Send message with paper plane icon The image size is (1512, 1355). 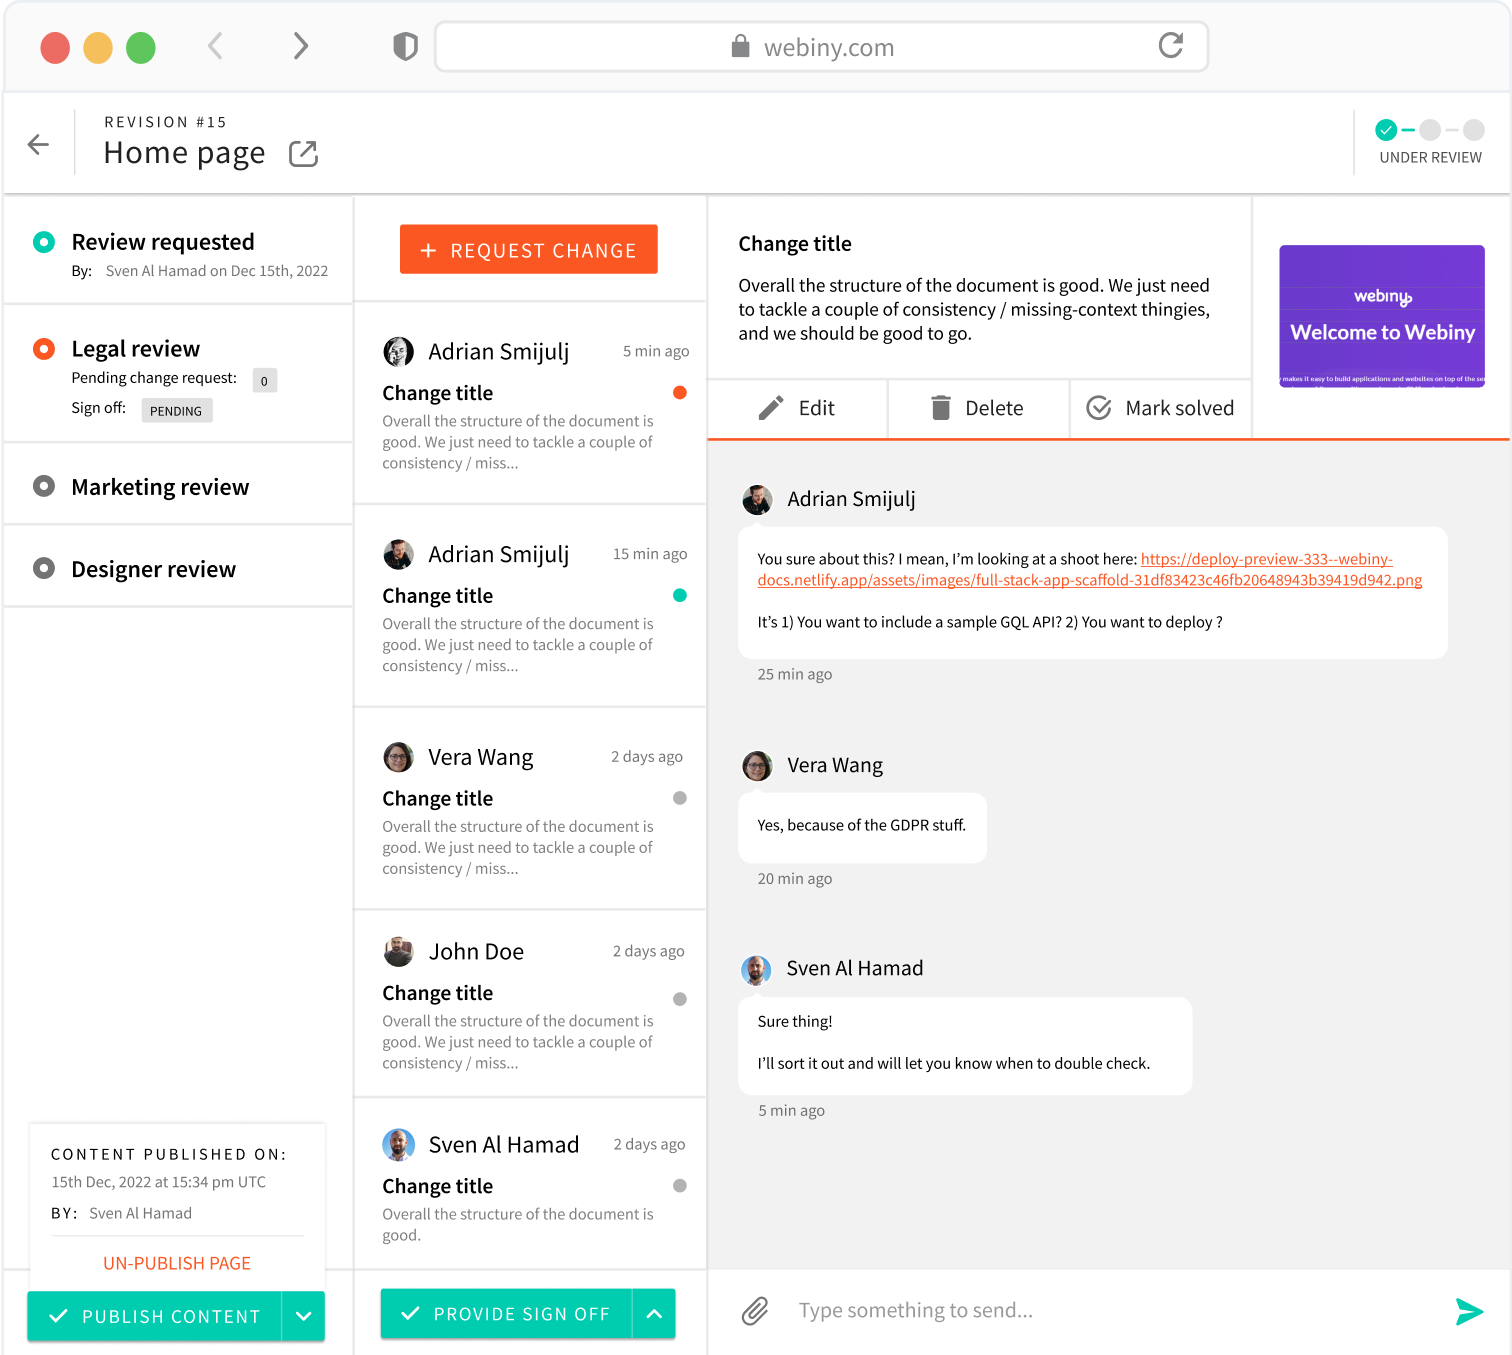1469,1311
